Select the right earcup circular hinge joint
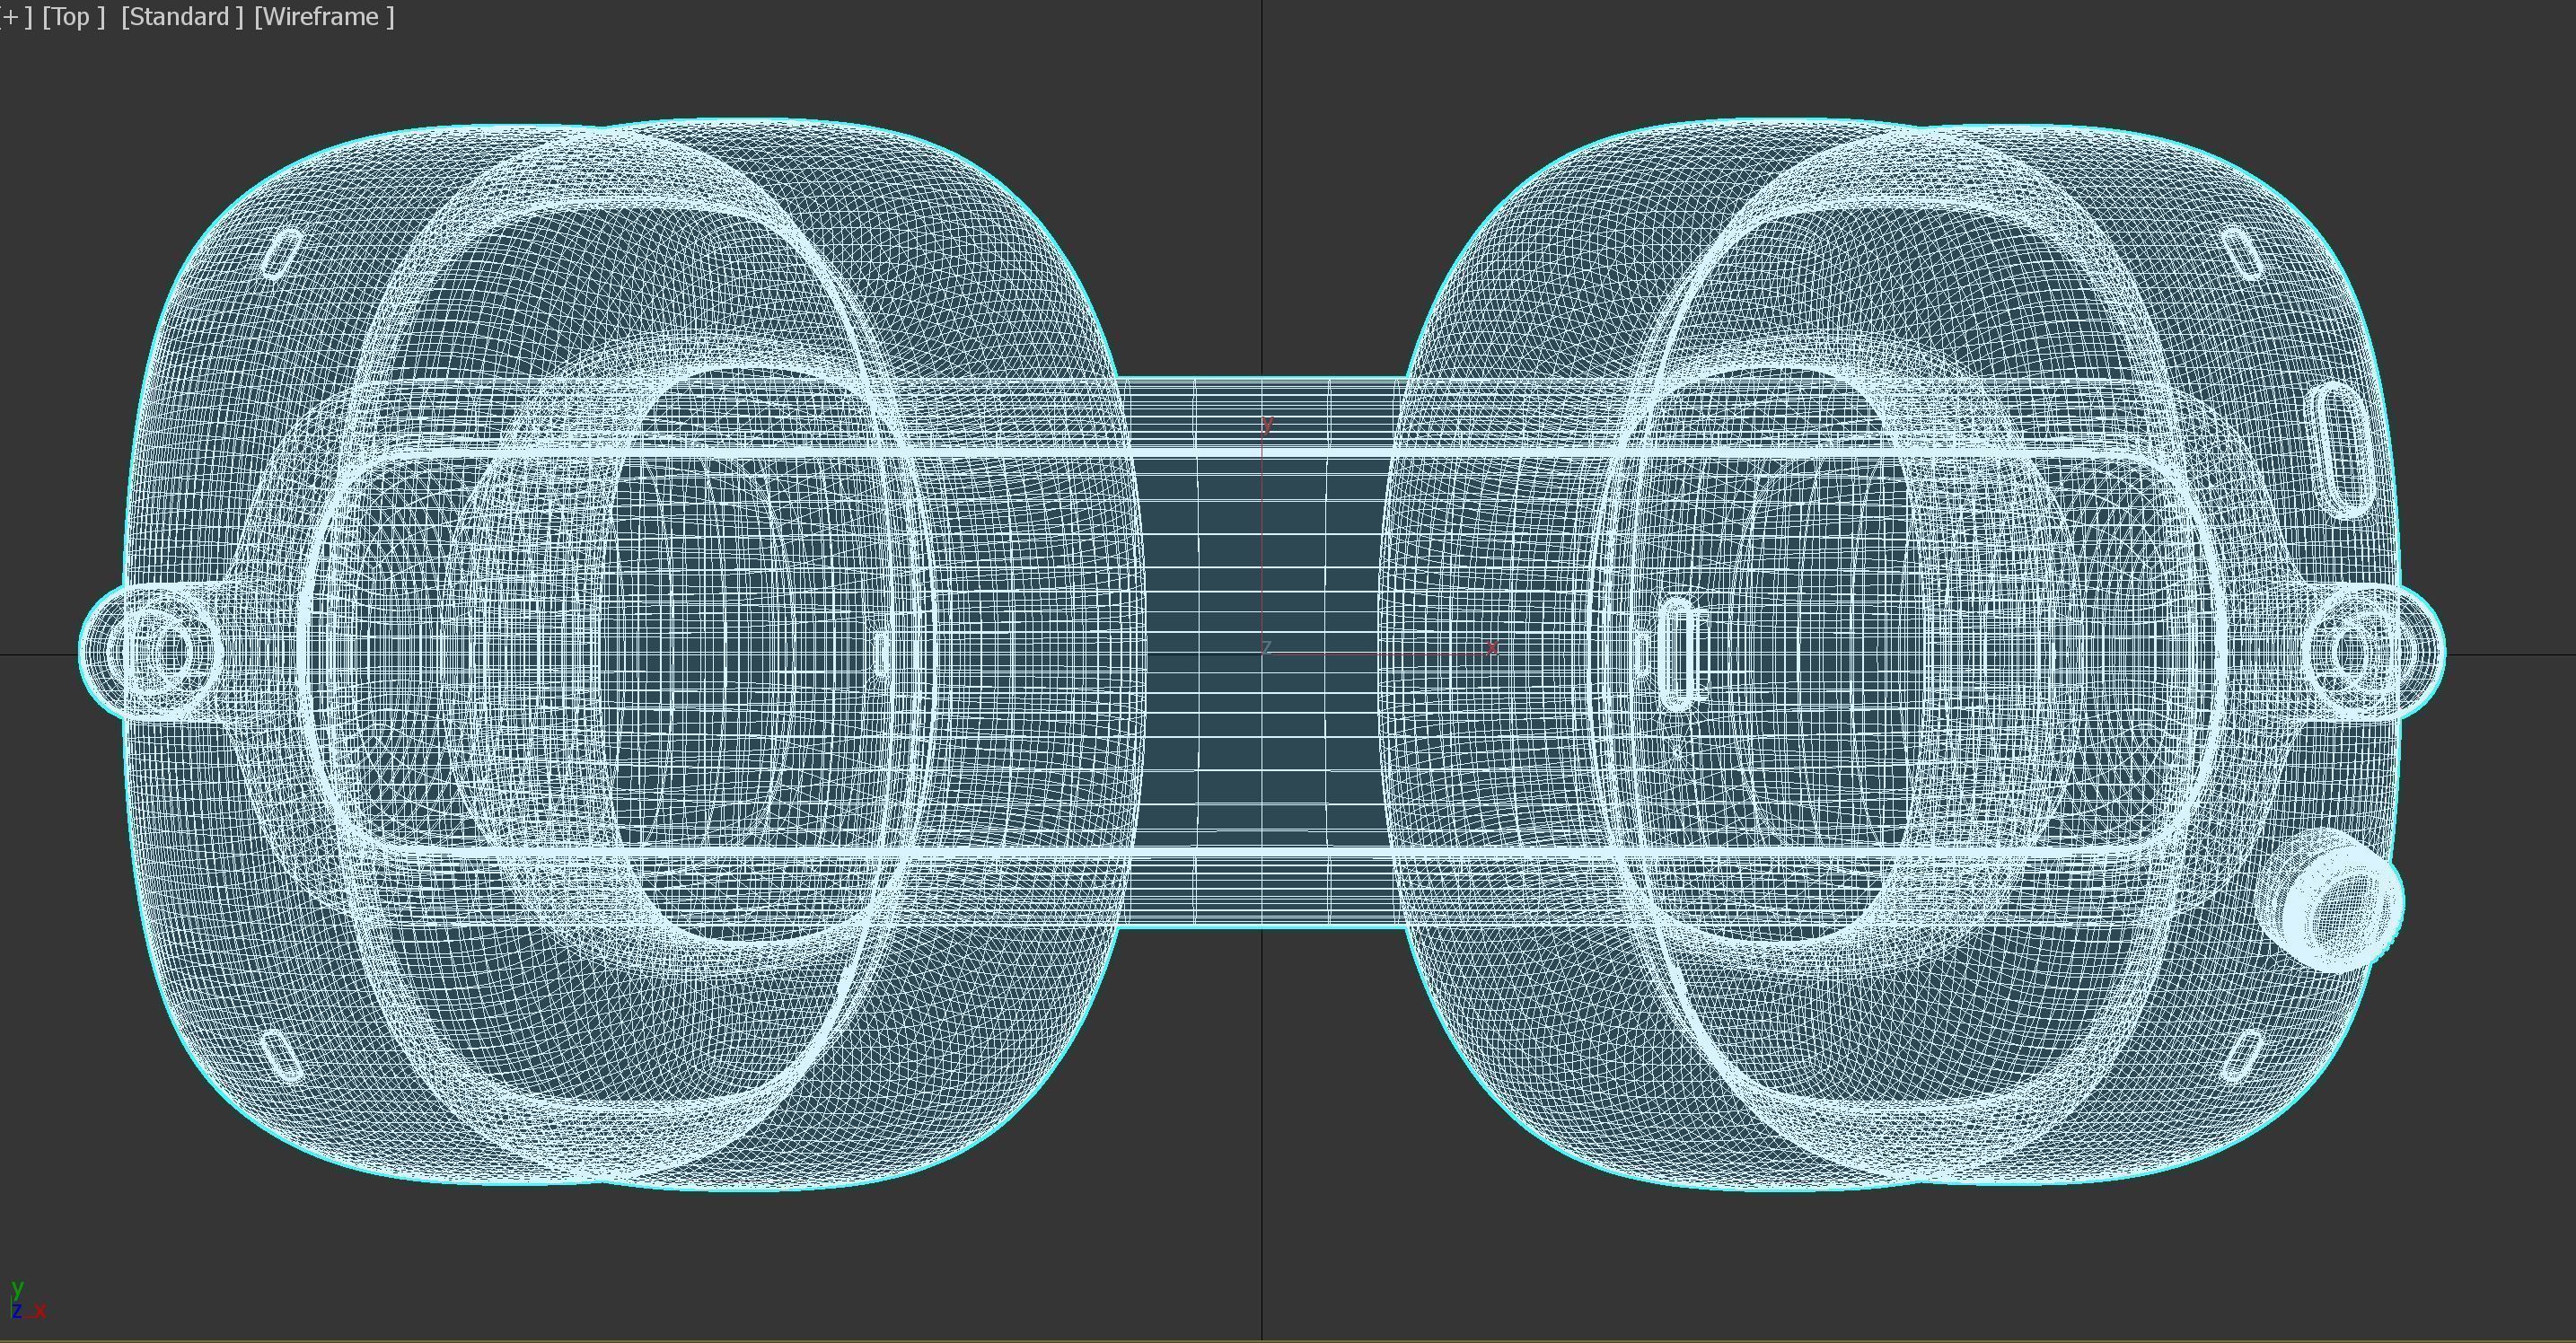 pyautogui.click(x=2354, y=652)
